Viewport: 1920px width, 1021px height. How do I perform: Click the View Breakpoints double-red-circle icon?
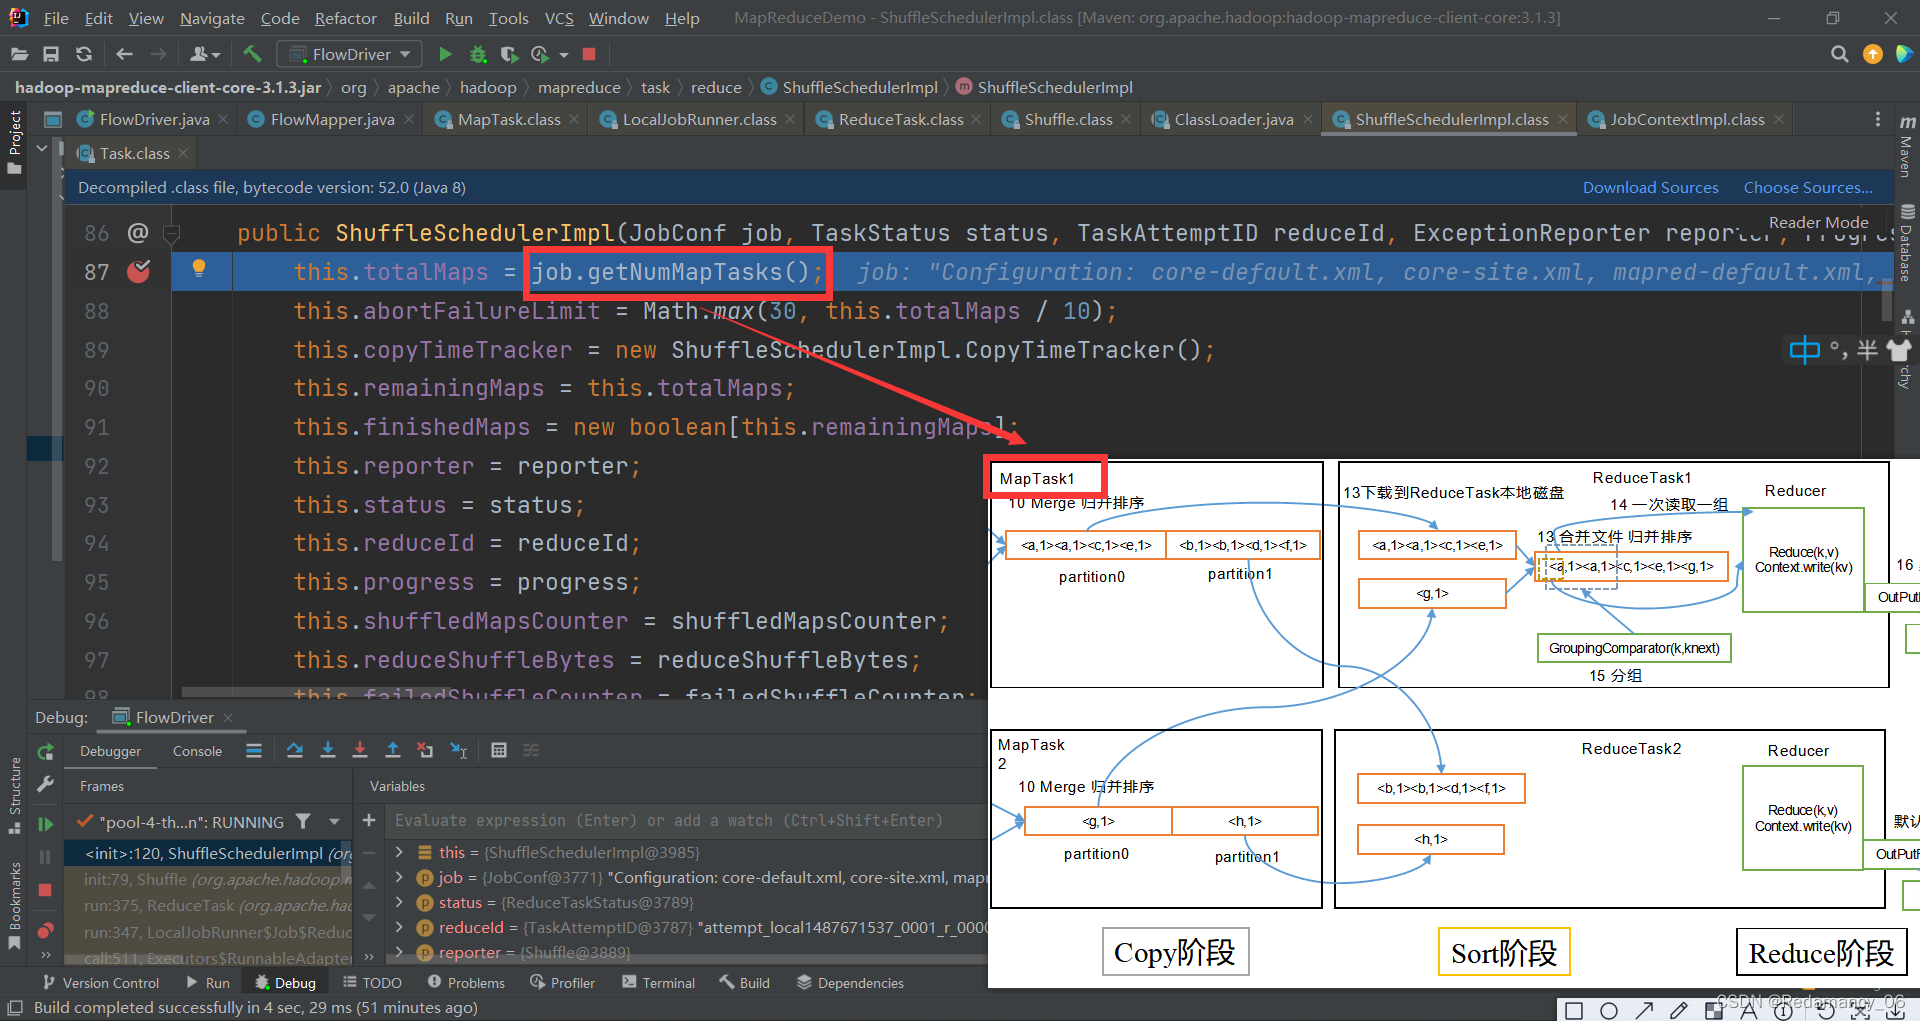45,931
